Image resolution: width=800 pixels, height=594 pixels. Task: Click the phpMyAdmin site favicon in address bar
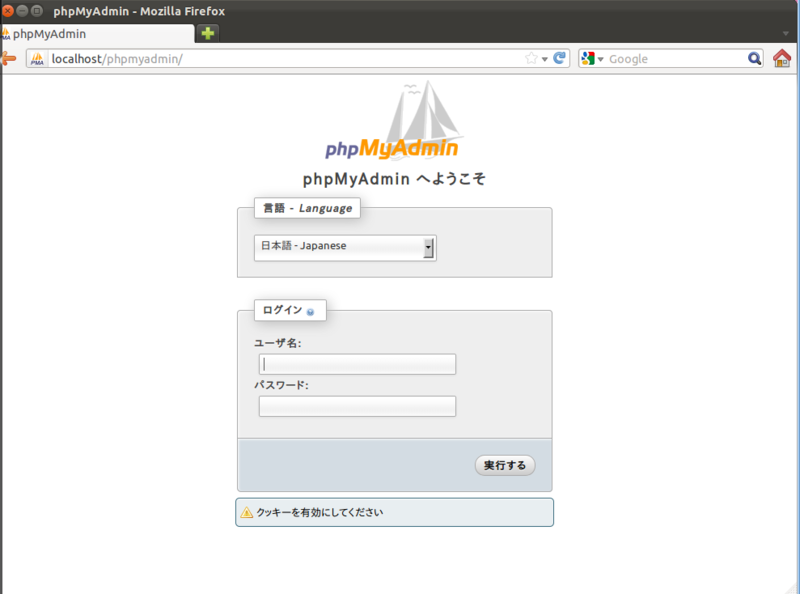(x=37, y=59)
